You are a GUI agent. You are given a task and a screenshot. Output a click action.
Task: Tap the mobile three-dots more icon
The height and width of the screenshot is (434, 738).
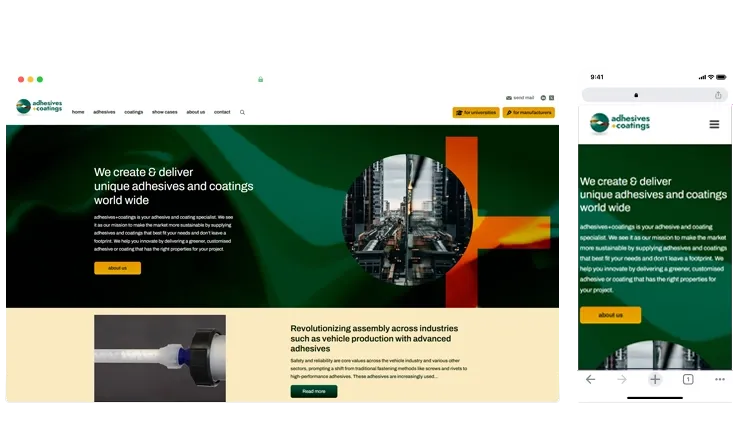click(x=720, y=379)
